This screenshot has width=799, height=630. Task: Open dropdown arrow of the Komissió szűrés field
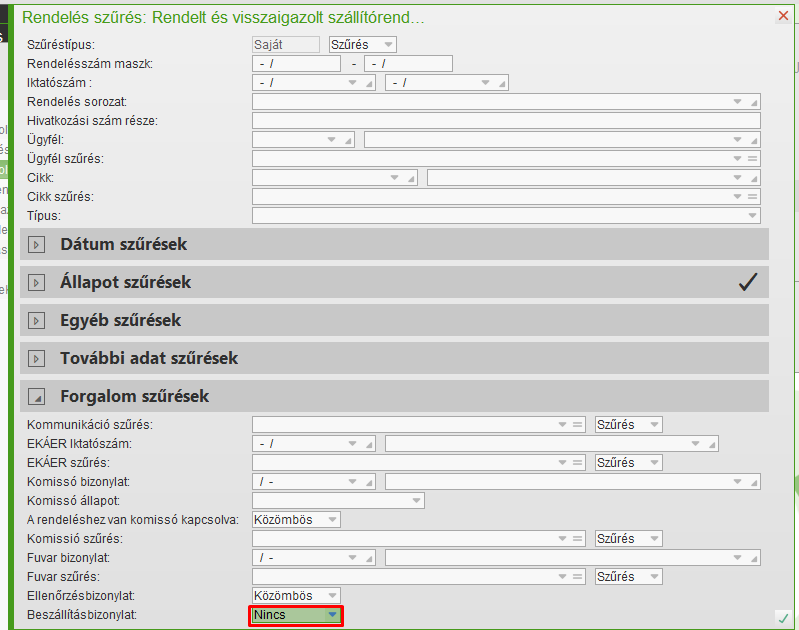coord(563,539)
